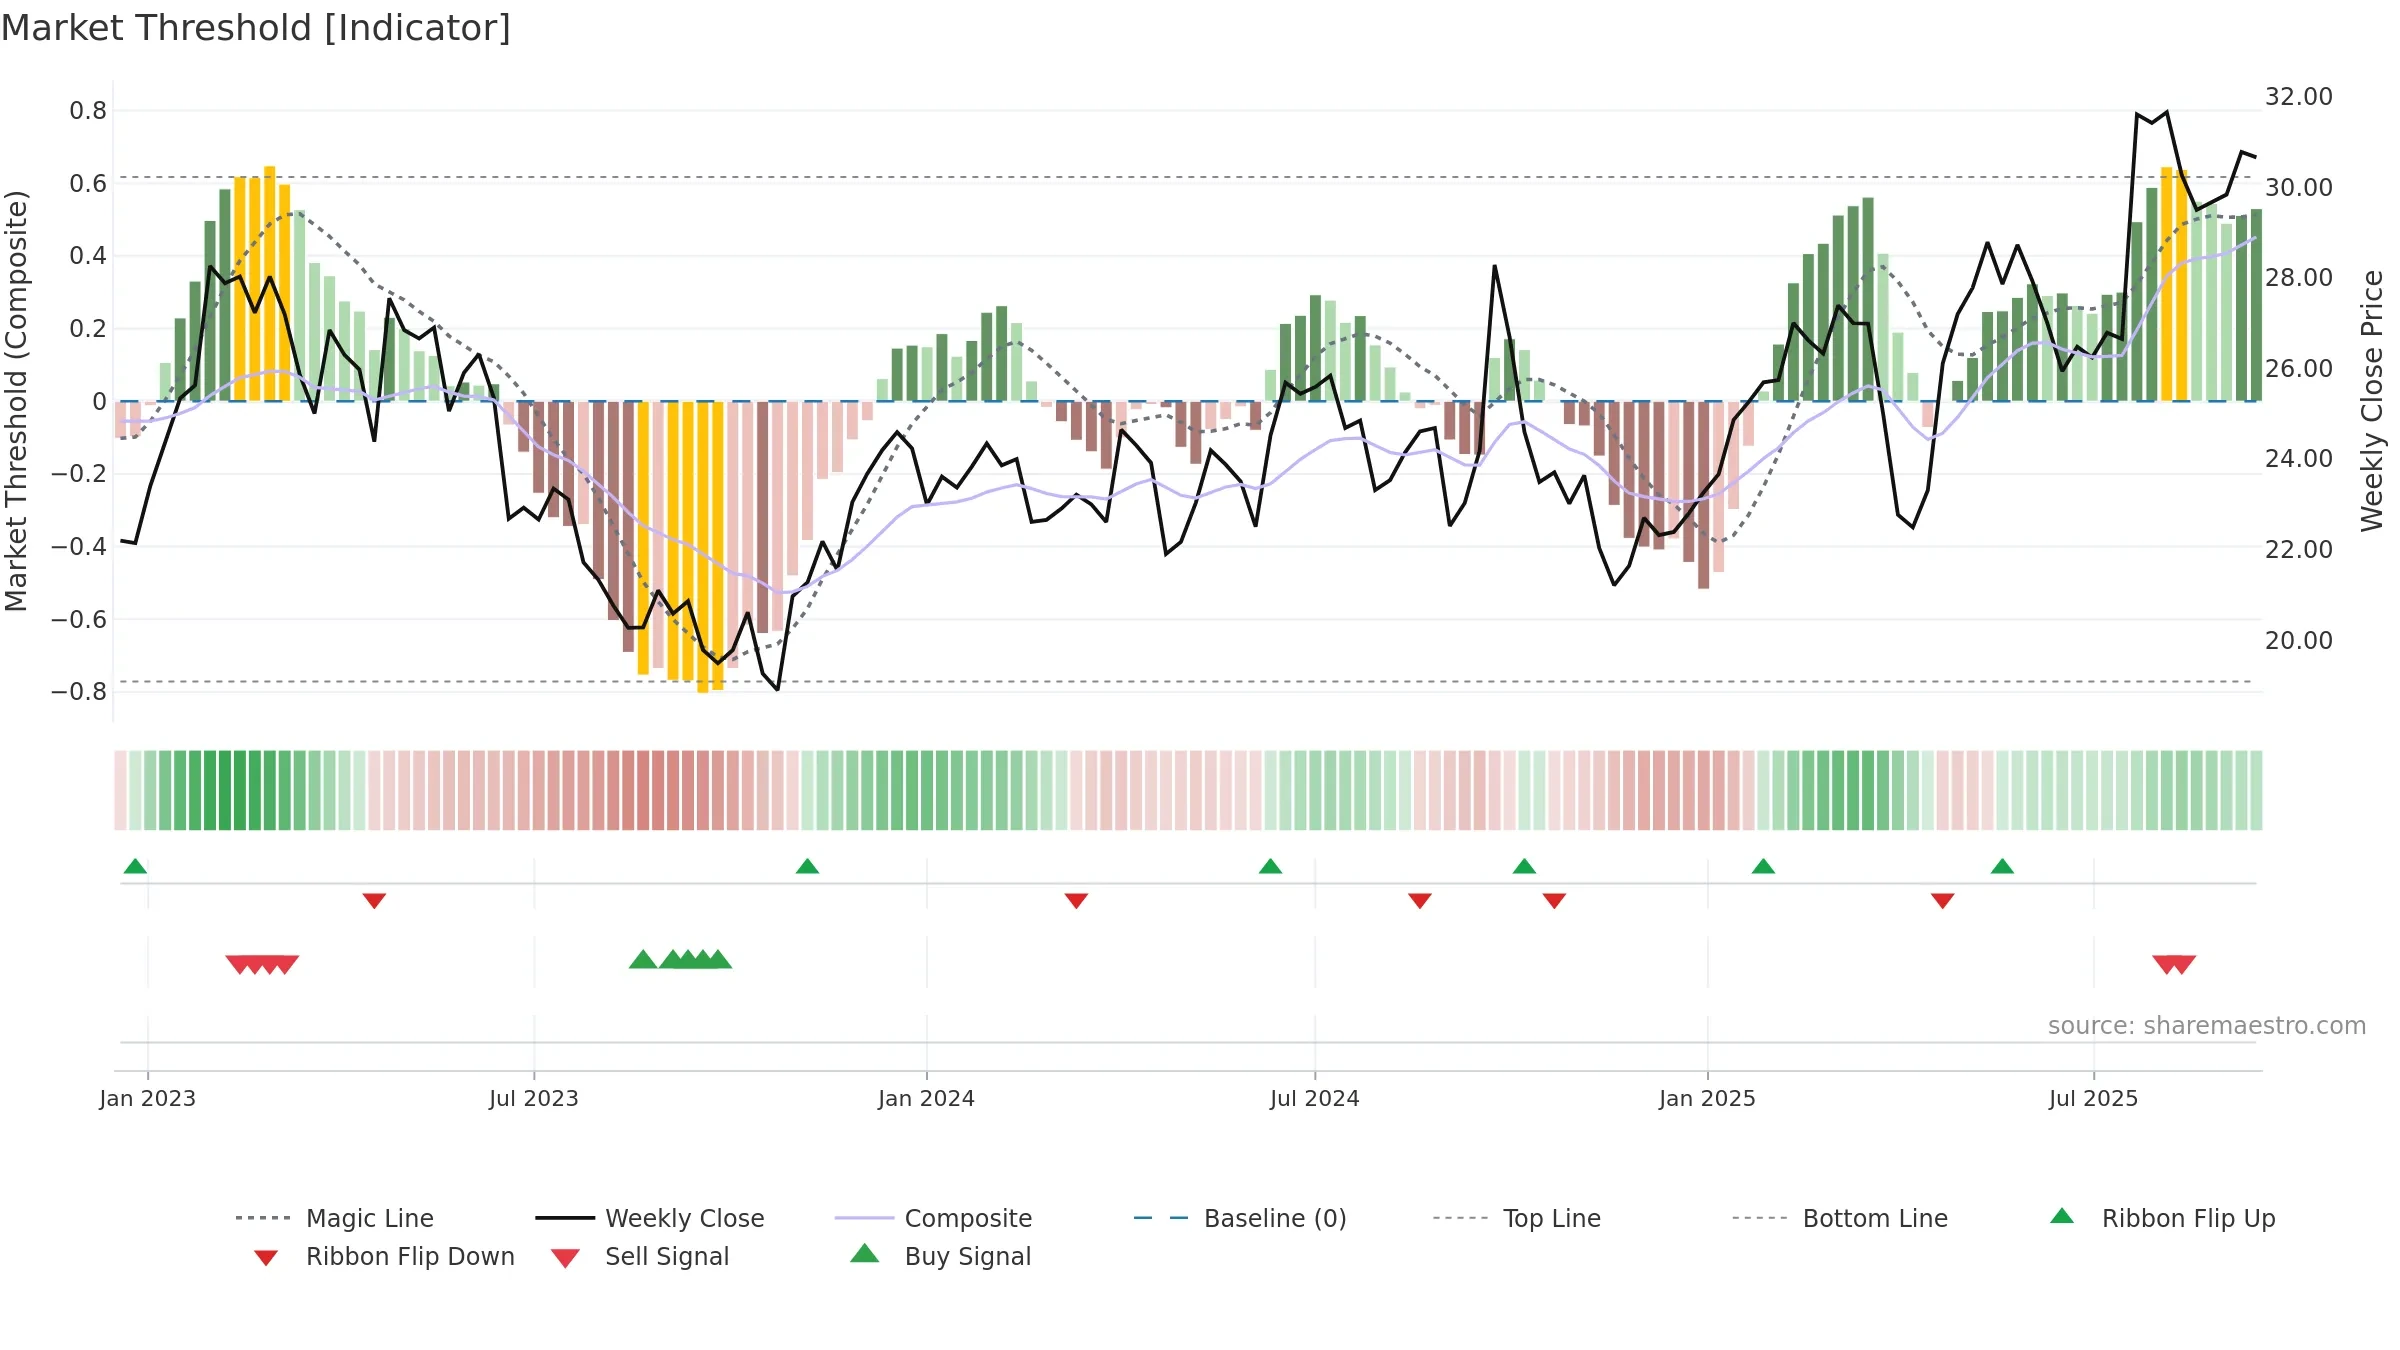The width and height of the screenshot is (2400, 1350).
Task: Click the −0.8 tick on the left axis
Action: 79,691
